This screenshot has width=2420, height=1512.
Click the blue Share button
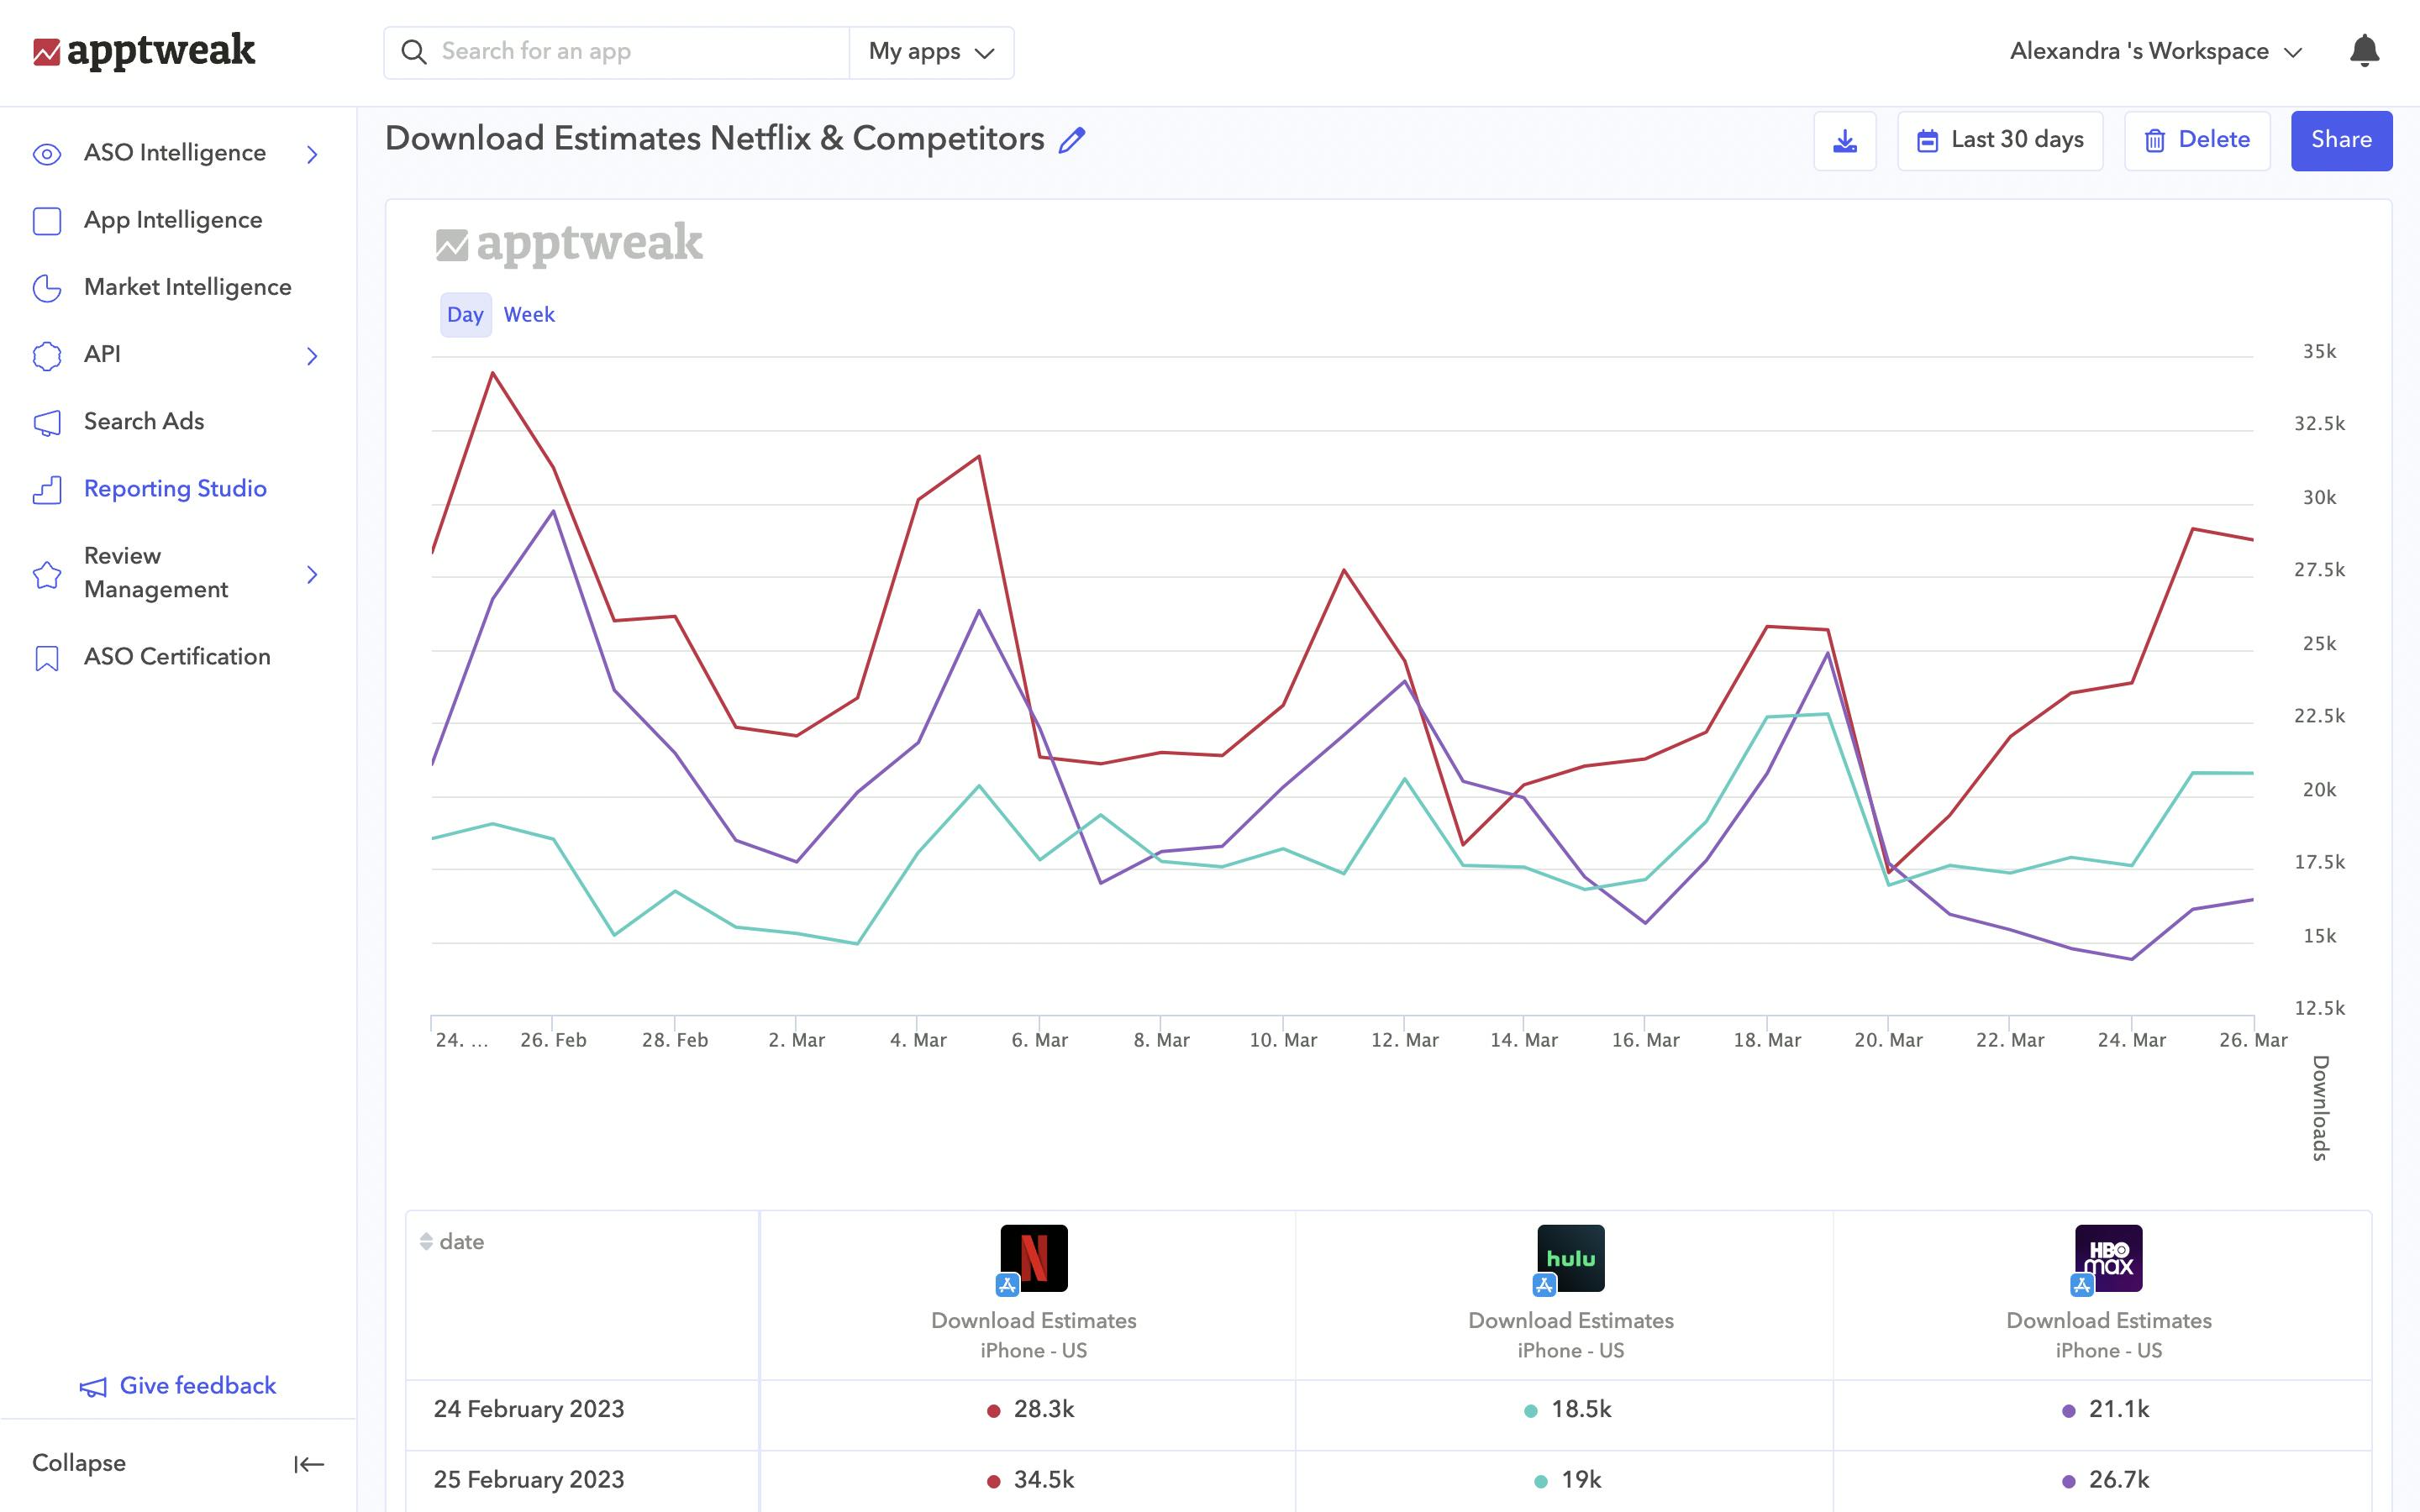tap(2340, 141)
